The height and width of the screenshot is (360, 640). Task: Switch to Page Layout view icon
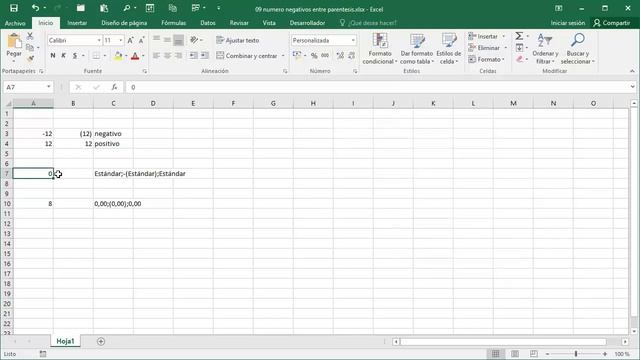tap(515, 354)
